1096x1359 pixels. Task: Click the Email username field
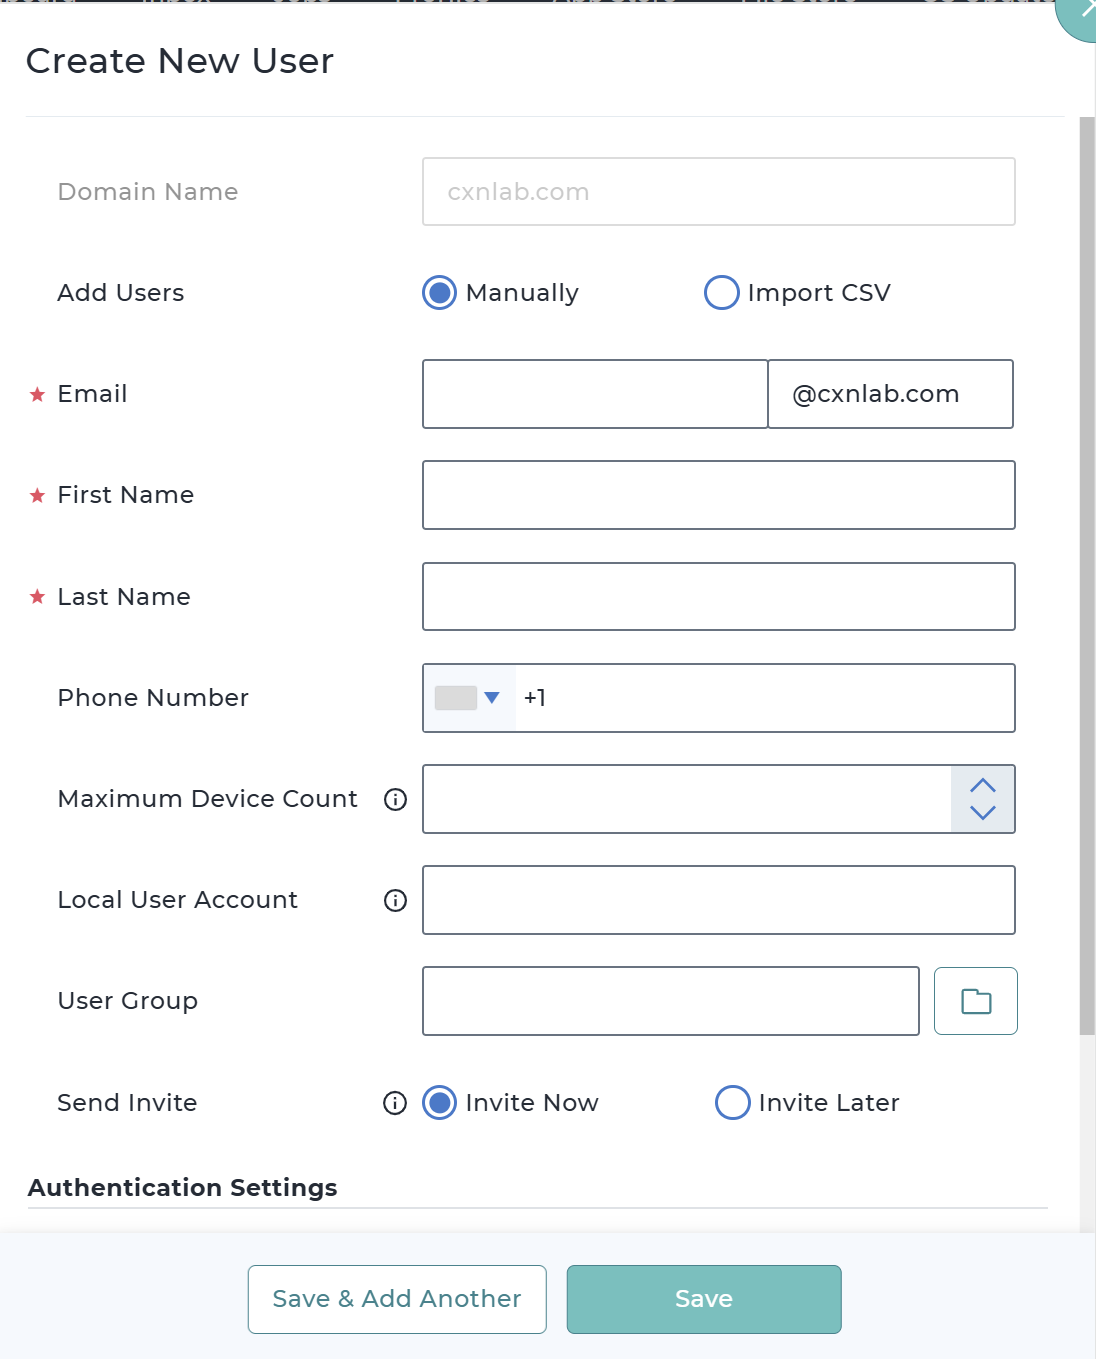click(595, 394)
